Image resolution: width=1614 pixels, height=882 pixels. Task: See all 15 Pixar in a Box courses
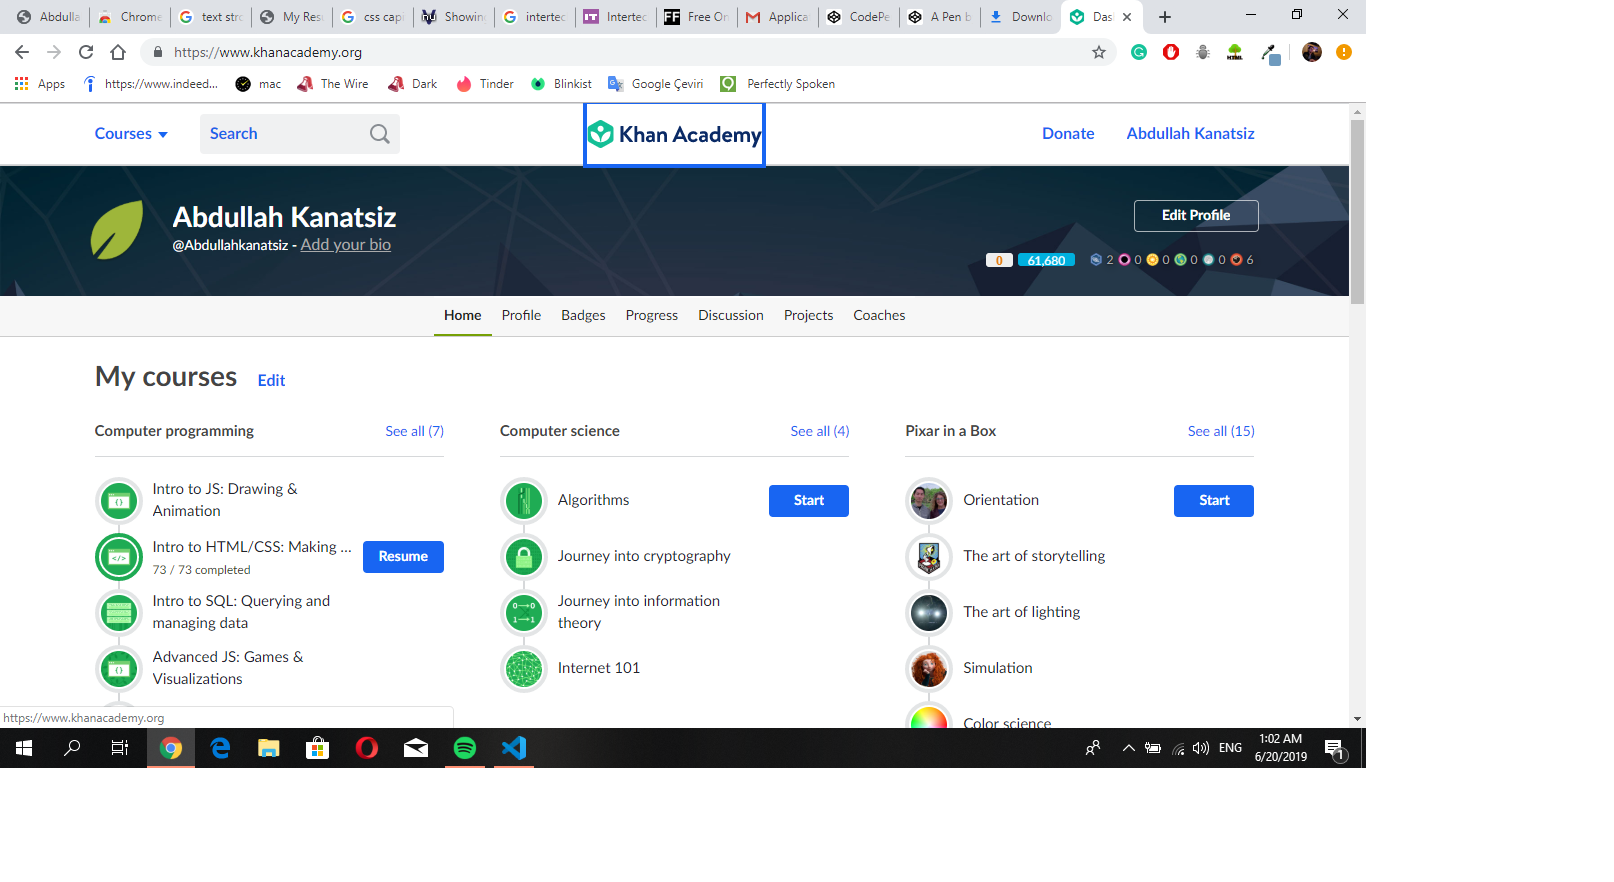(x=1221, y=431)
